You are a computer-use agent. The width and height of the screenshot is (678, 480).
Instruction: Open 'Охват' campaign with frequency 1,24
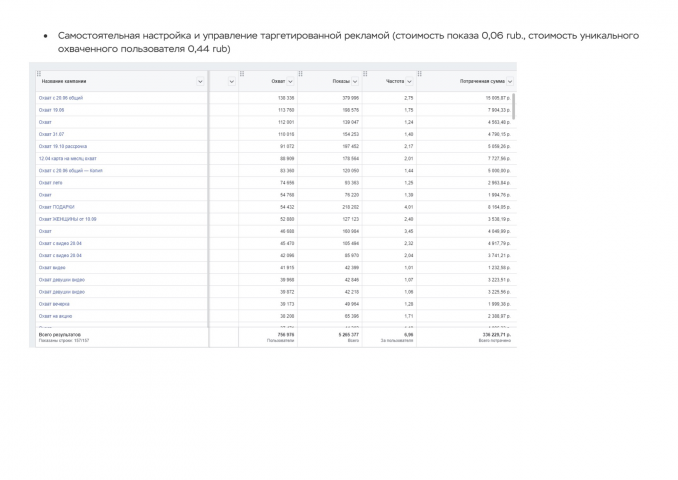click(45, 122)
